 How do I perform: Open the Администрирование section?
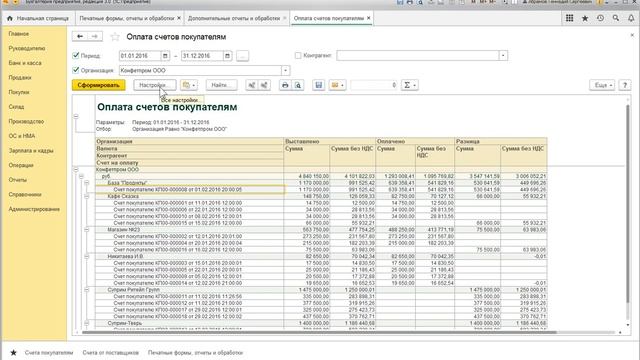click(34, 209)
